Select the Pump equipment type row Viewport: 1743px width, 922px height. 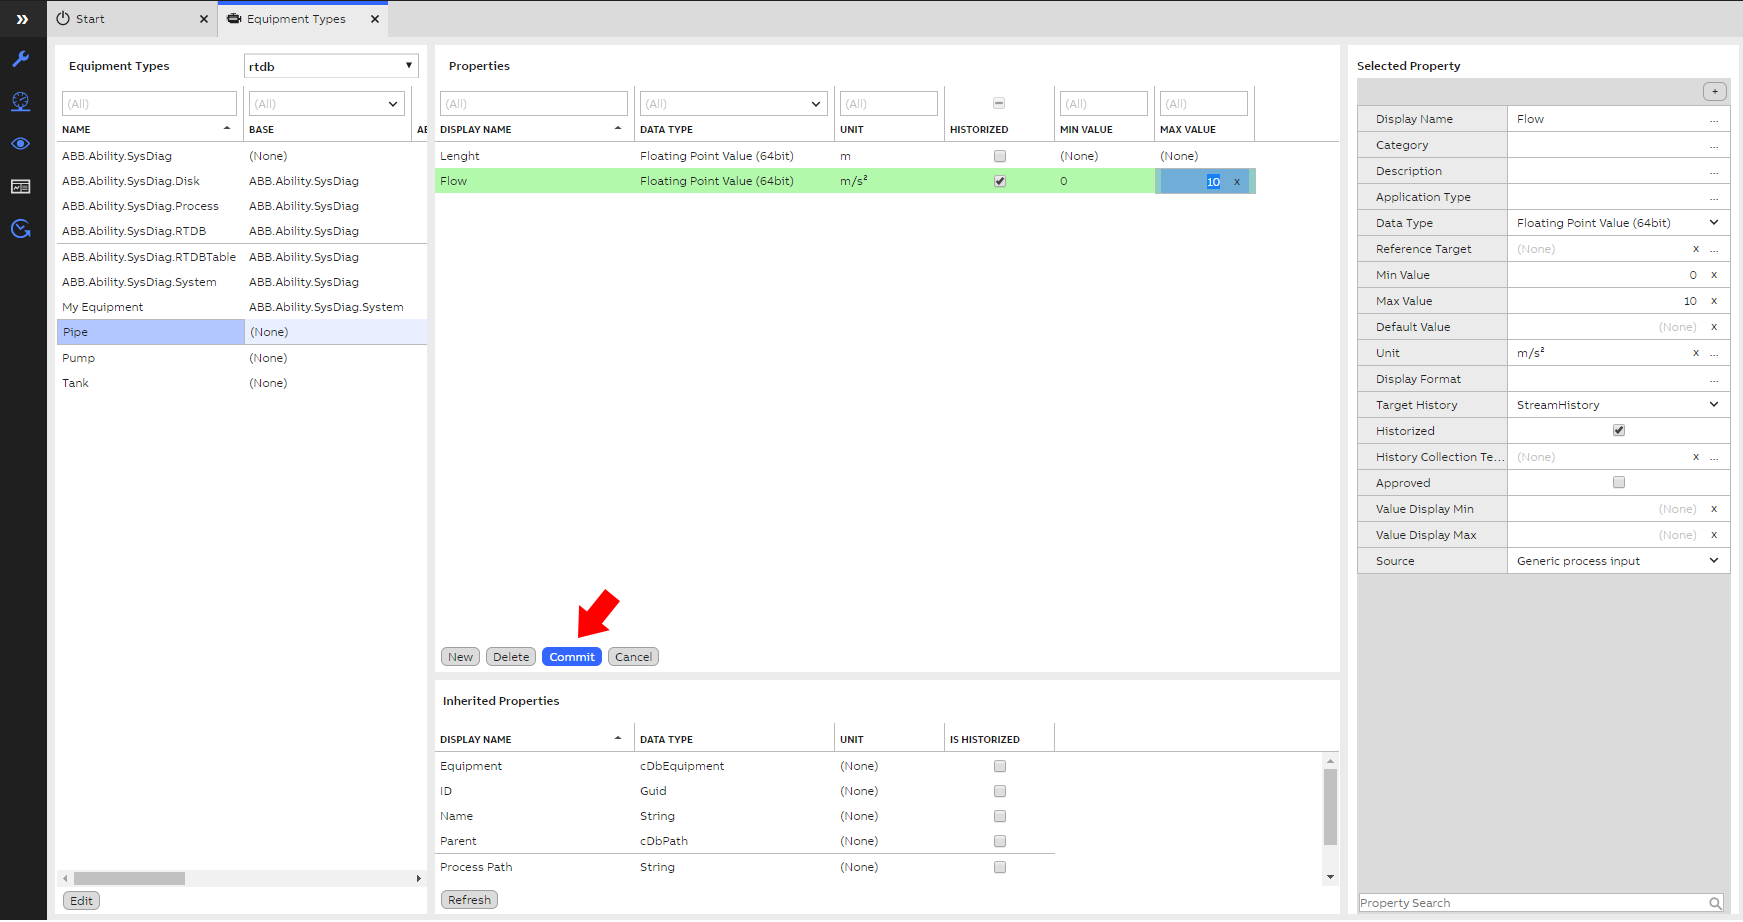tap(242, 358)
